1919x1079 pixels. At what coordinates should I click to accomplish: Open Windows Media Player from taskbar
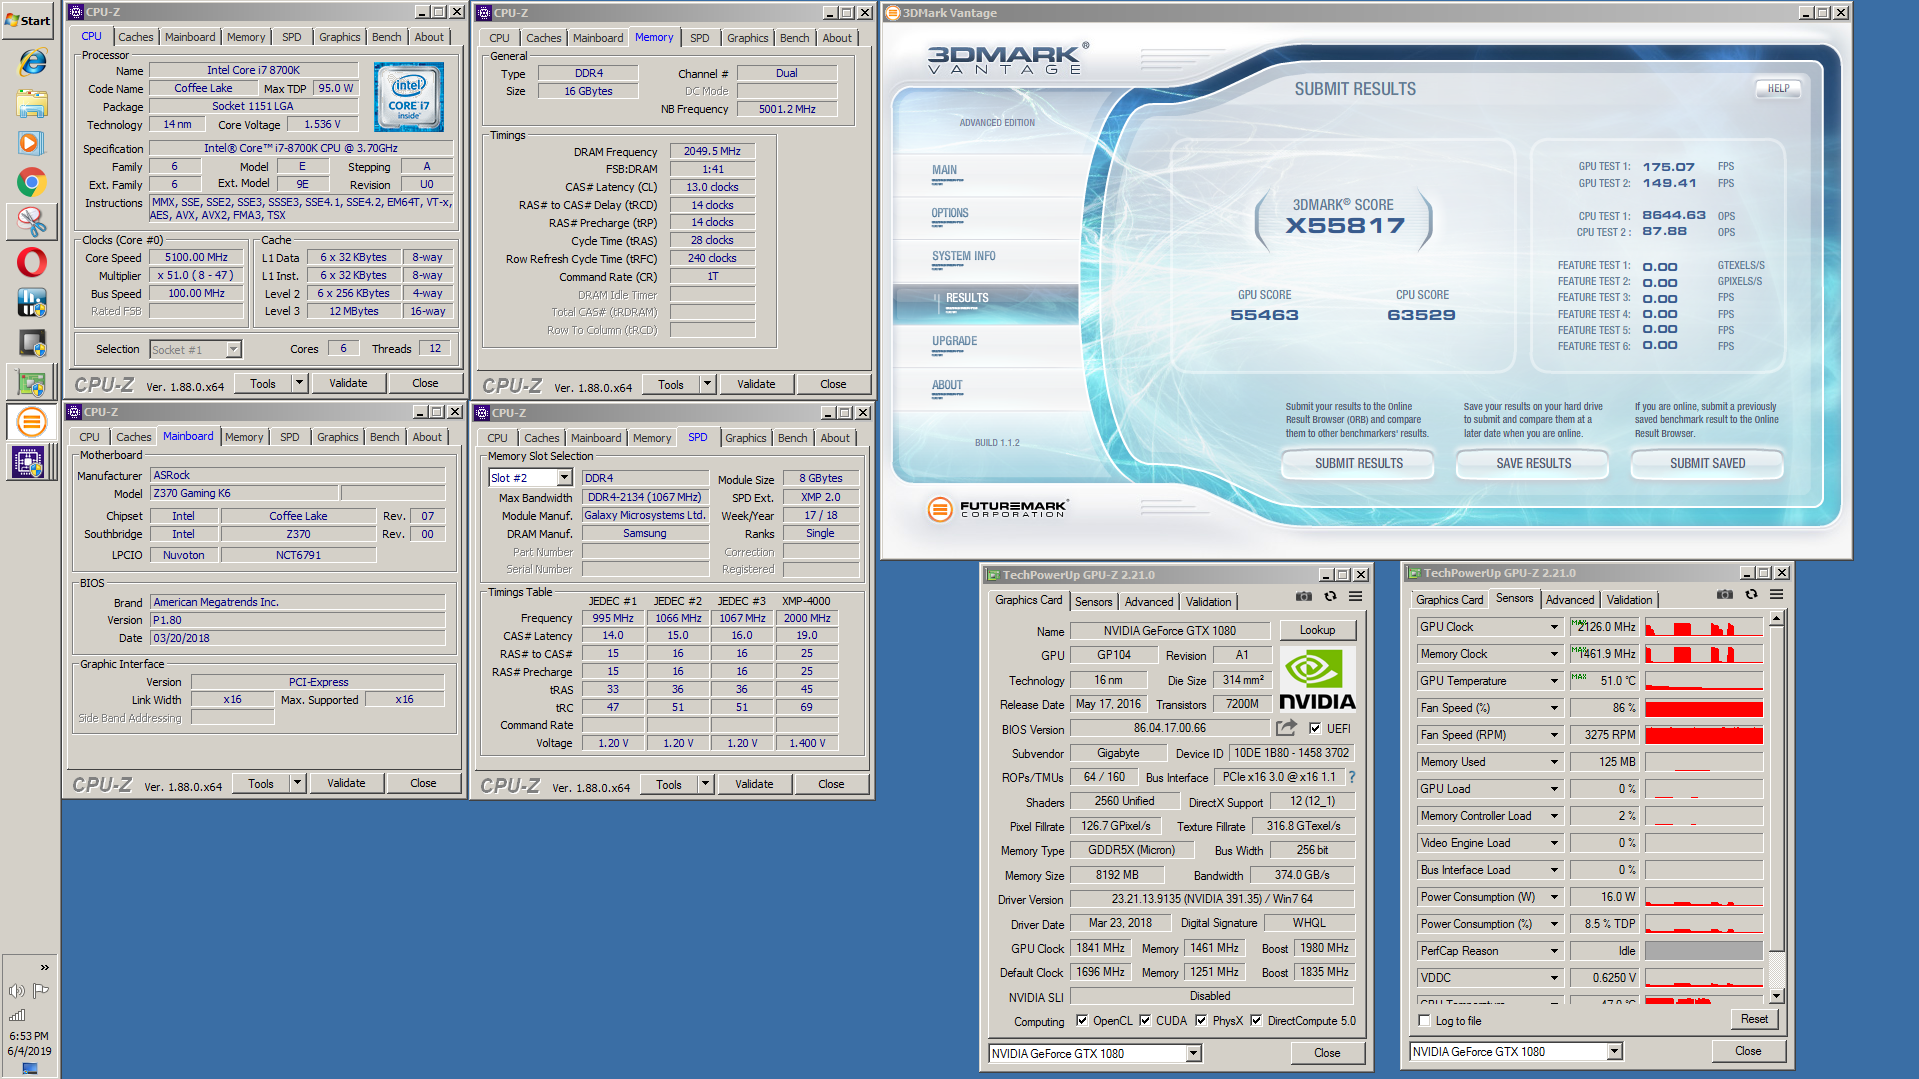32,142
